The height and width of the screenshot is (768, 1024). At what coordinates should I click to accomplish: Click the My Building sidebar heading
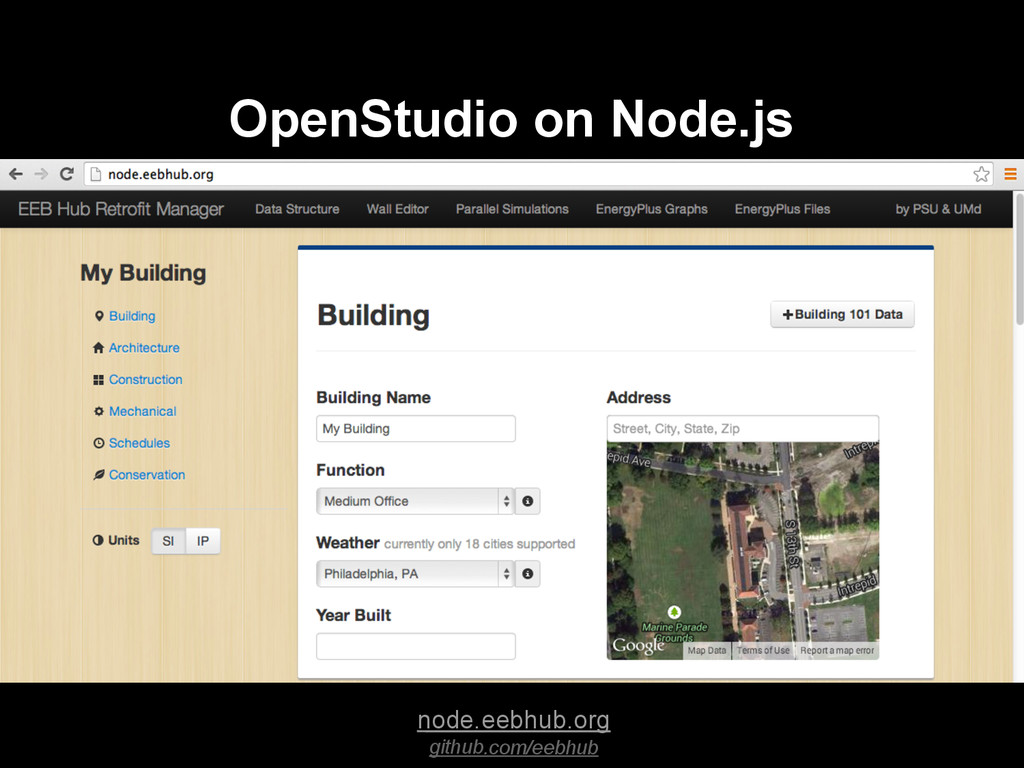pos(143,272)
